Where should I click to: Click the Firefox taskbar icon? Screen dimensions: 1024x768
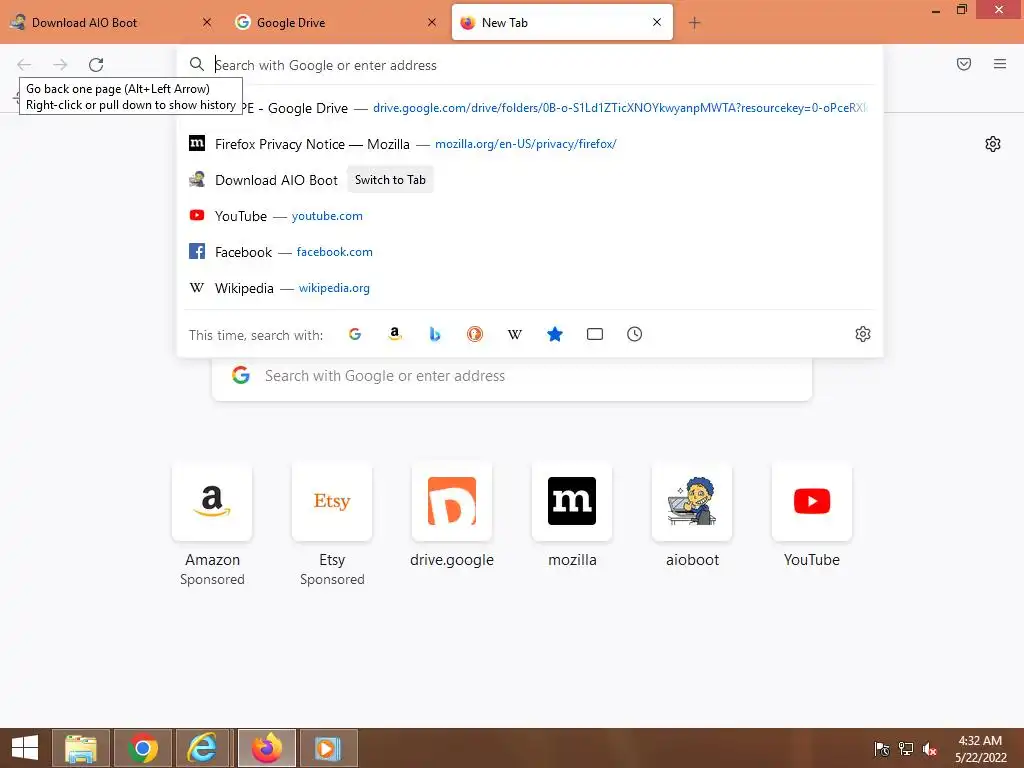[266, 748]
